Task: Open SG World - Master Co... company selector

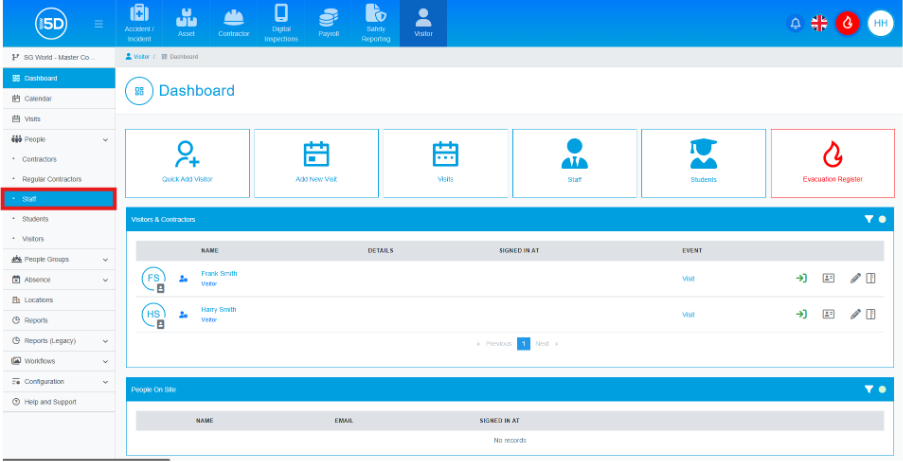Action: 59,57
